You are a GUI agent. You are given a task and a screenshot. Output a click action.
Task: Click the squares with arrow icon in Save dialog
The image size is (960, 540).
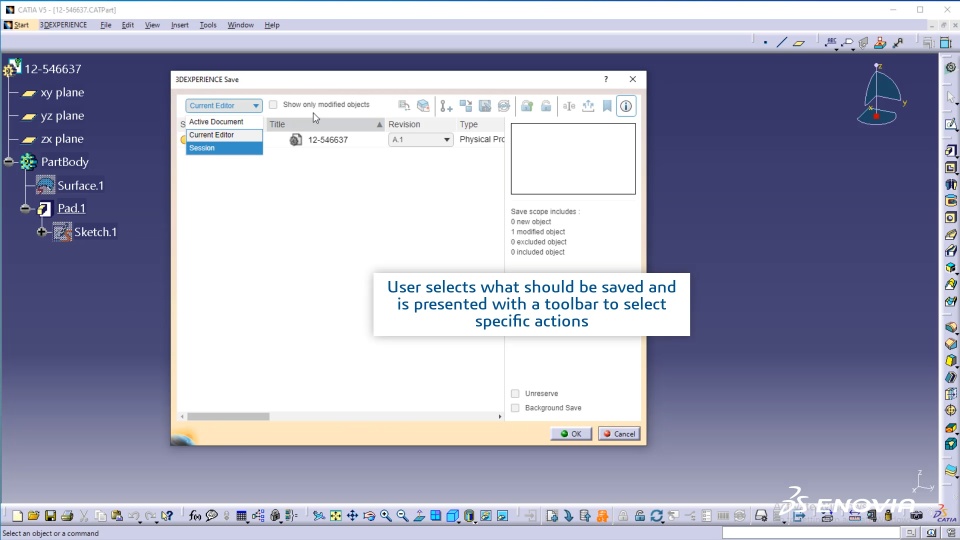(465, 106)
